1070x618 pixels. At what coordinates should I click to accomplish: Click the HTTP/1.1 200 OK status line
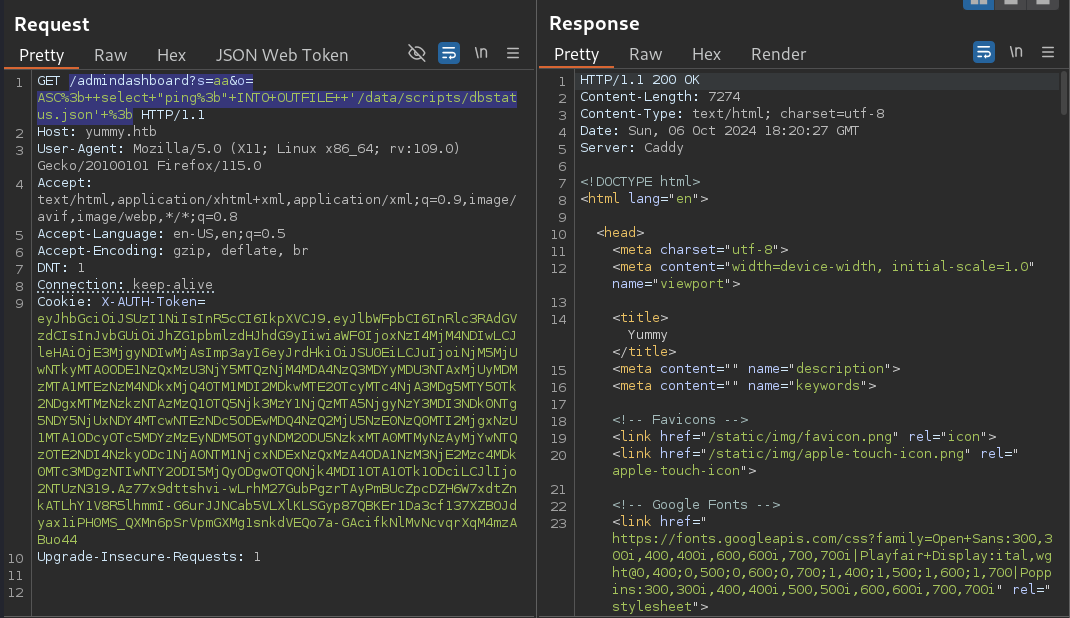coord(640,80)
